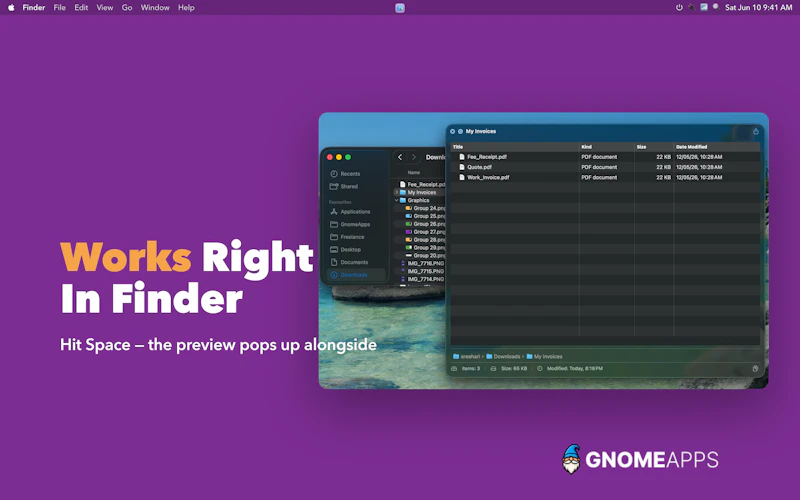Image resolution: width=800 pixels, height=500 pixels.
Task: Open the Help menu
Action: (186, 8)
